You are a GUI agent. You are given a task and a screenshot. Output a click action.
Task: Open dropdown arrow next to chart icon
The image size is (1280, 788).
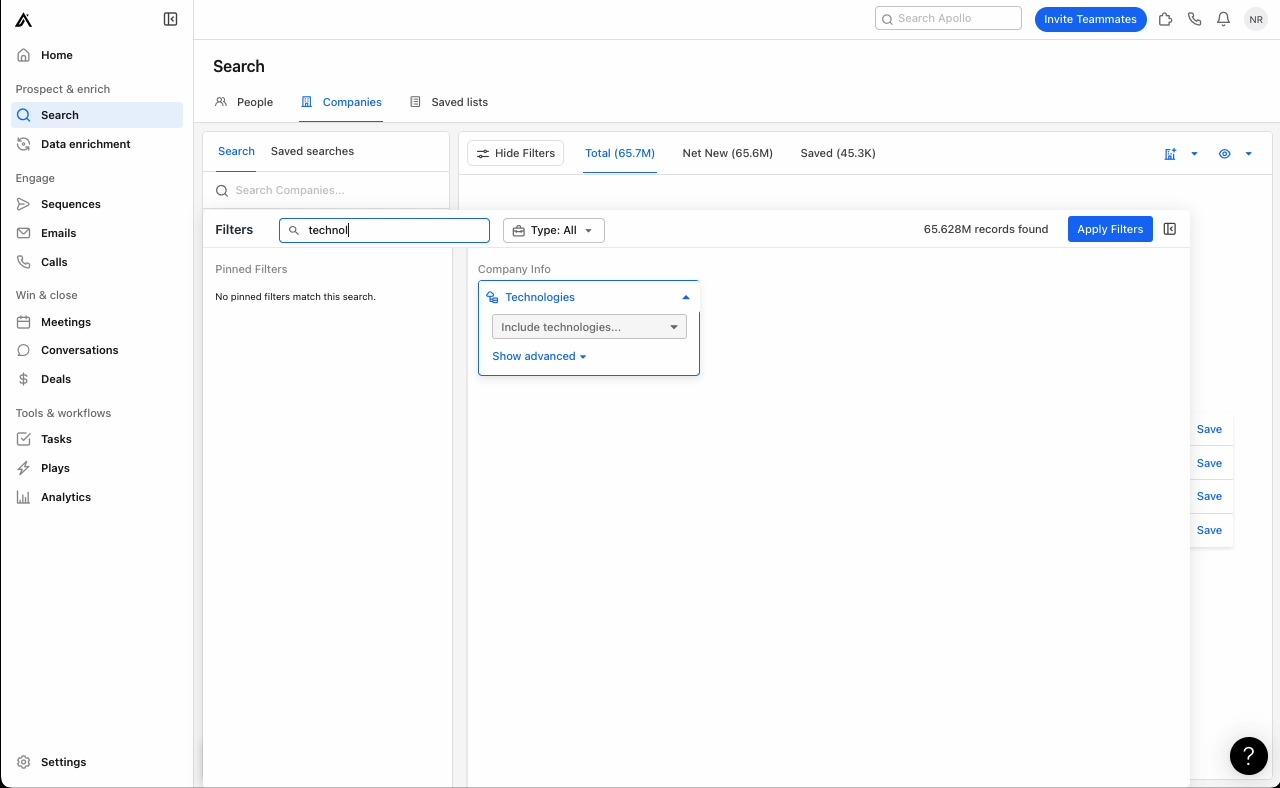(1194, 154)
